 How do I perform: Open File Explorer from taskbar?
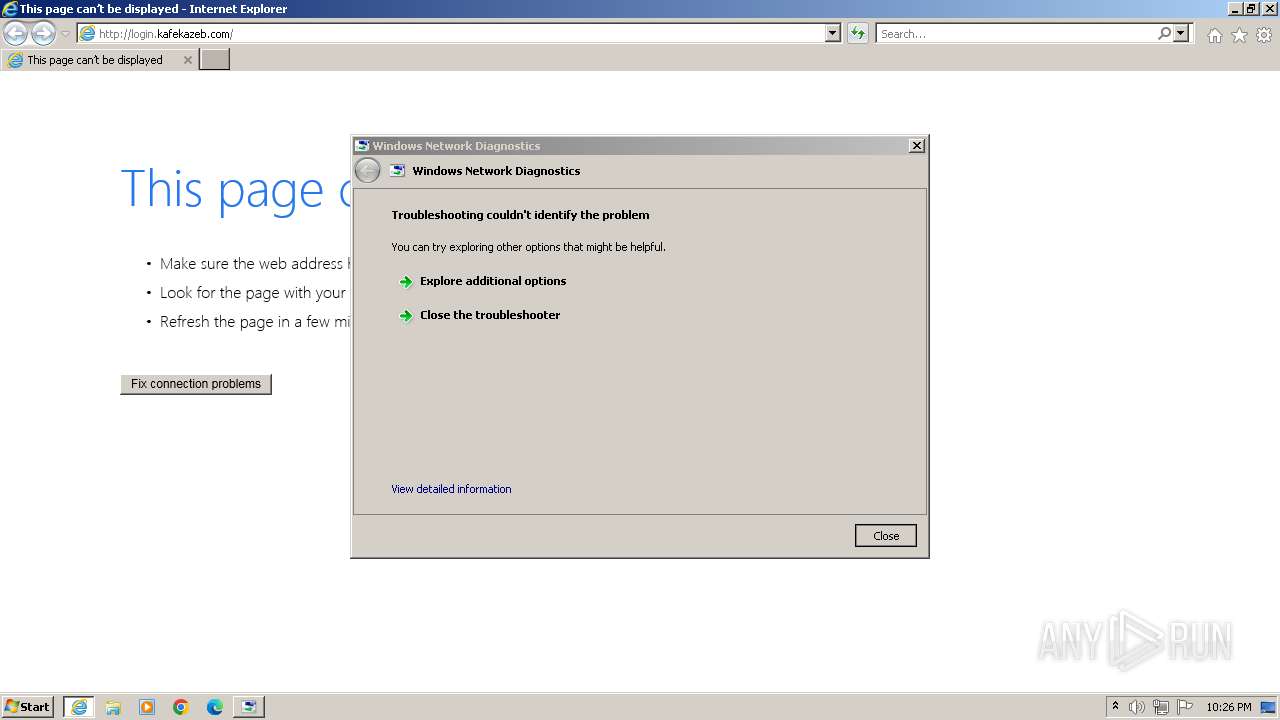(113, 707)
